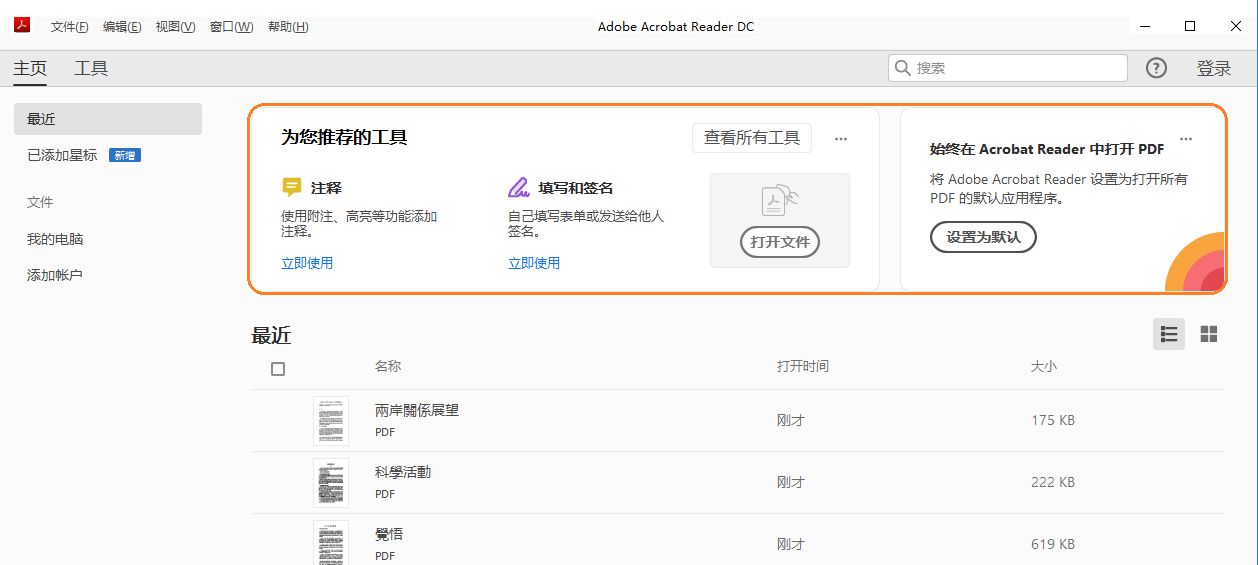Open the 帮助(H) menu
Viewport: 1258px width, 565px height.
coord(288,27)
